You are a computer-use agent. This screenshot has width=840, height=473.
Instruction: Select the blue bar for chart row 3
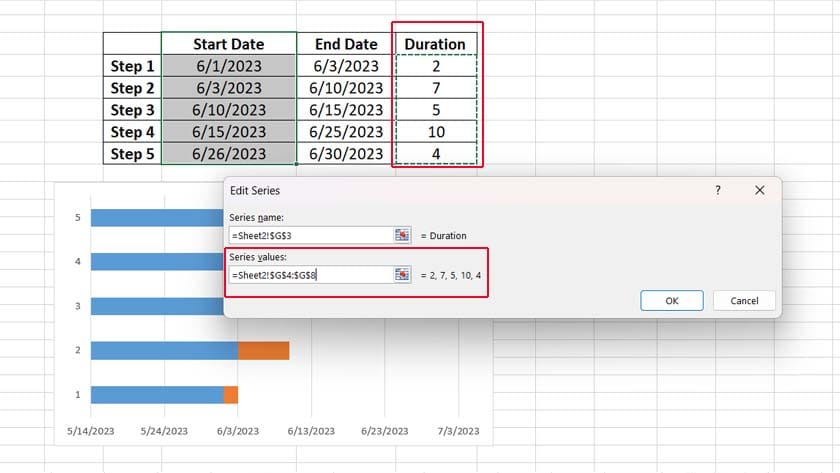pos(157,306)
